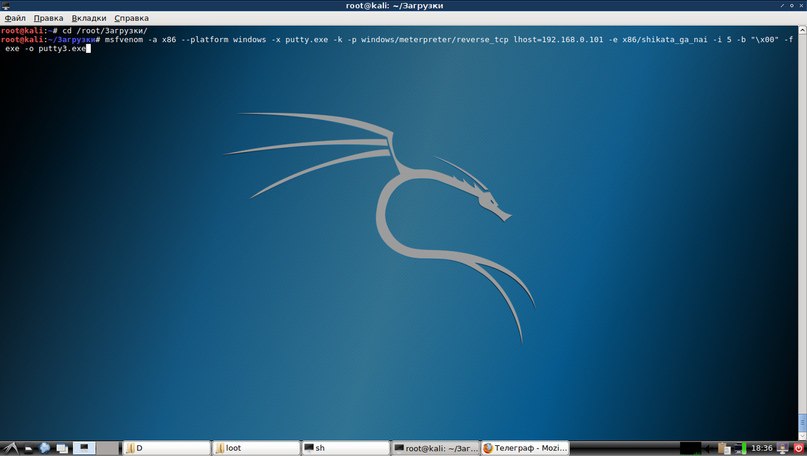
Task: Click the terminal window menu icon in title bar
Action: pyautogui.click(x=6, y=6)
